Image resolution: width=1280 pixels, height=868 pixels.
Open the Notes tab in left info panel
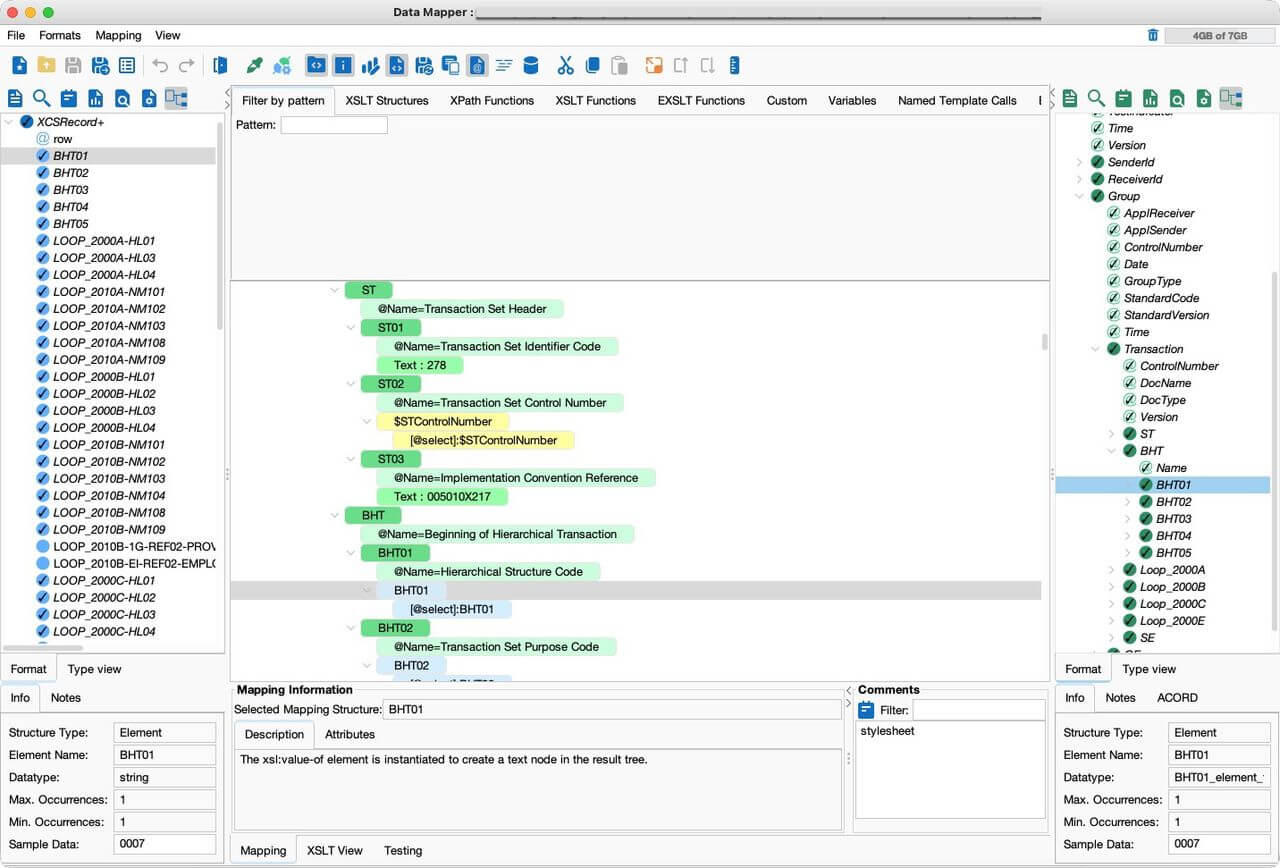click(66, 697)
